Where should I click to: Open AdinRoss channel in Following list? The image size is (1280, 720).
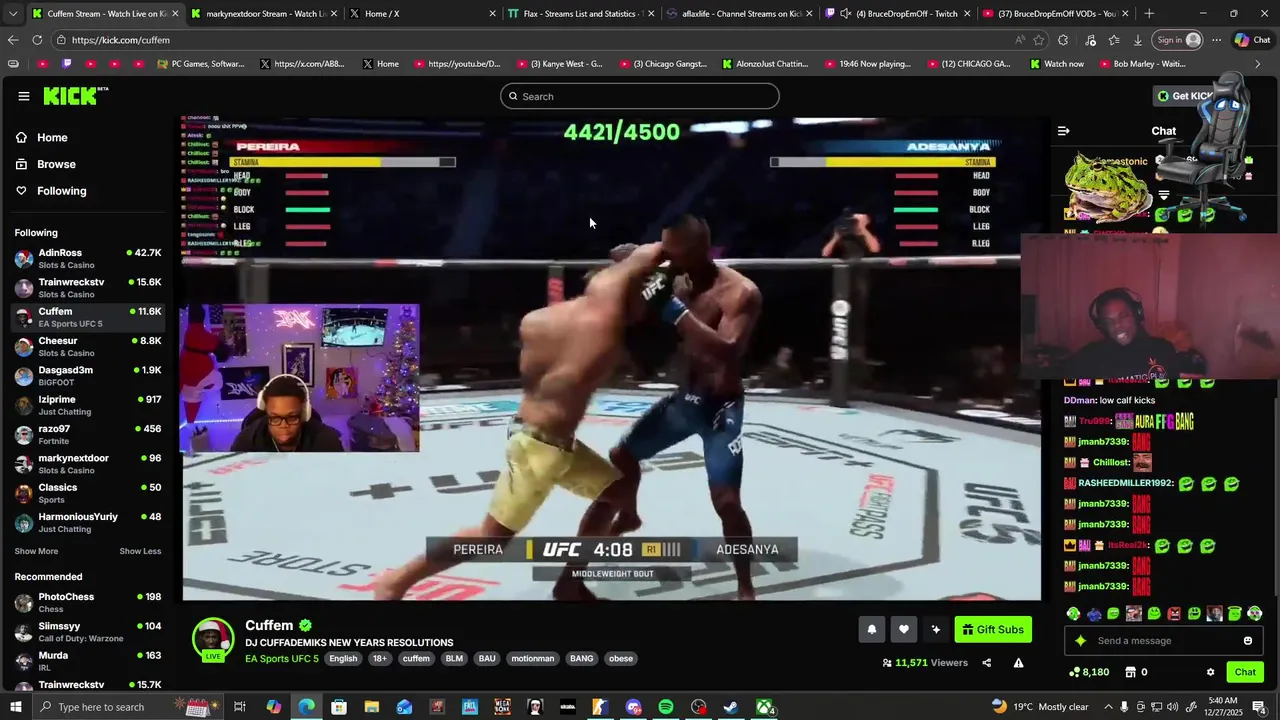(88, 259)
